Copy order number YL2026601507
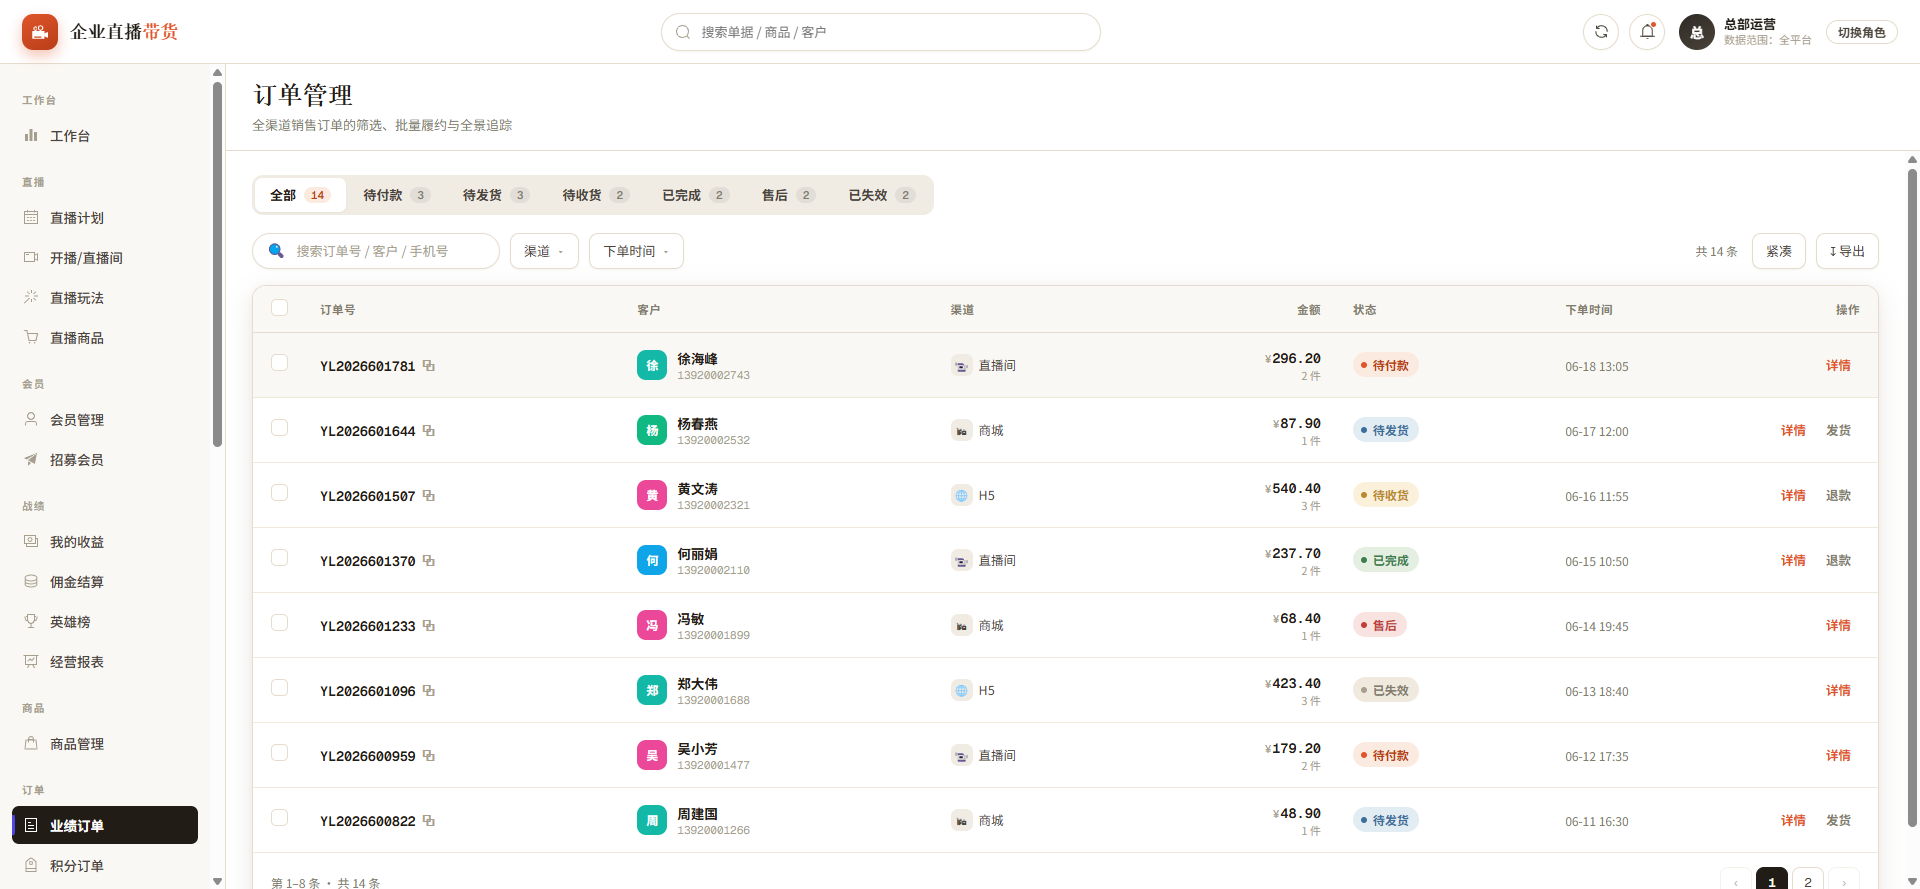 [429, 496]
